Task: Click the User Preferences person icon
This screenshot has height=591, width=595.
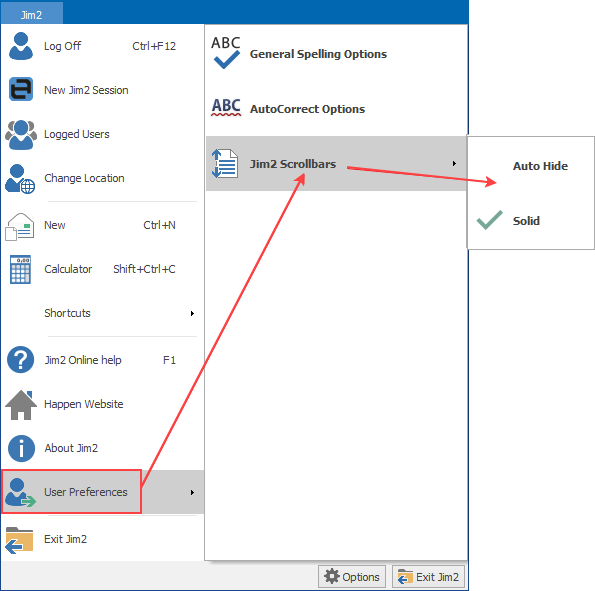Action: tap(20, 492)
